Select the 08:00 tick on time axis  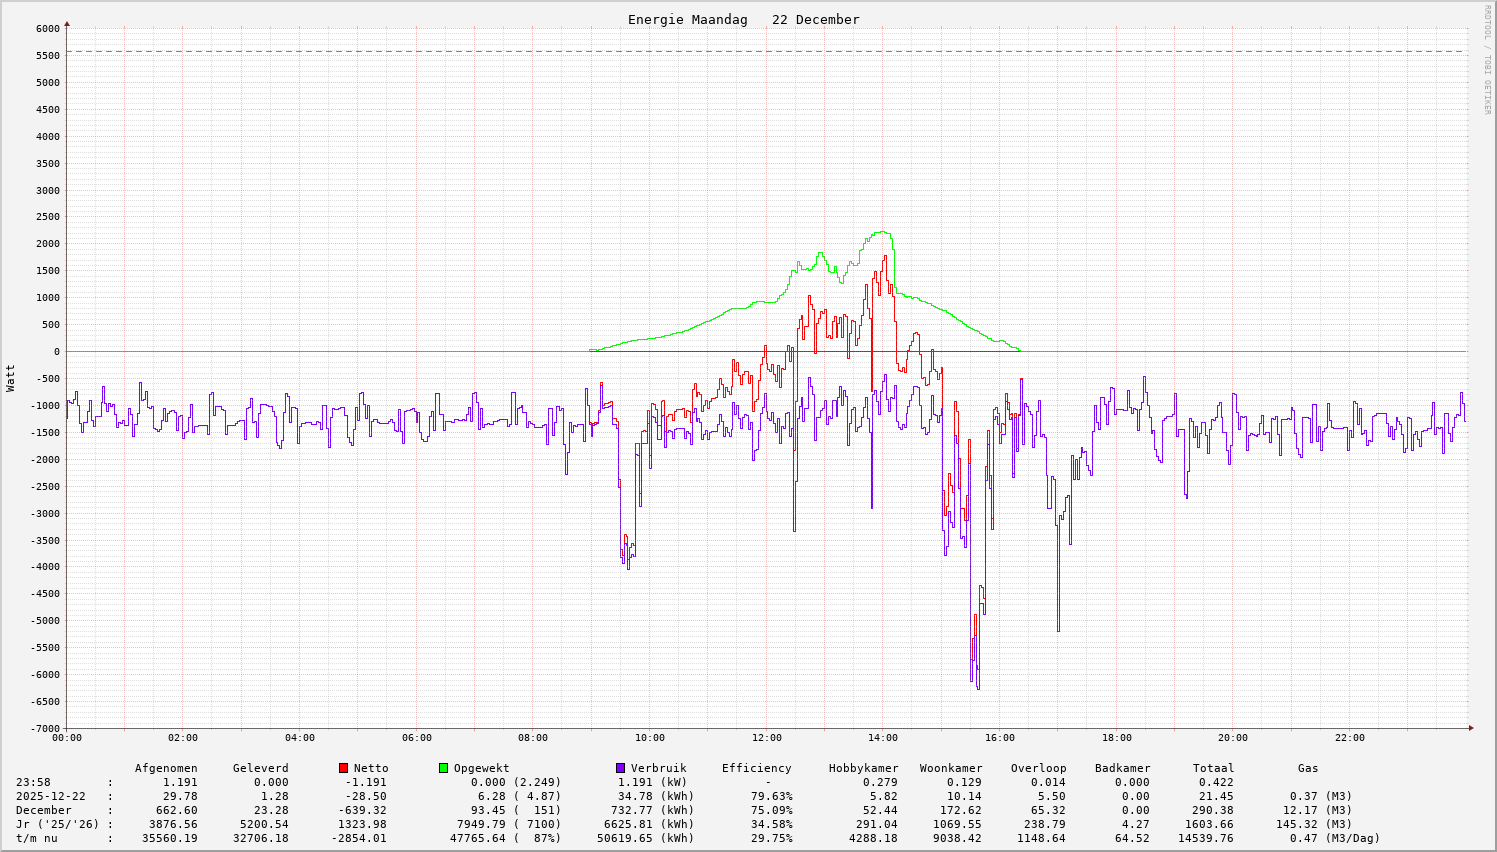[x=533, y=738]
